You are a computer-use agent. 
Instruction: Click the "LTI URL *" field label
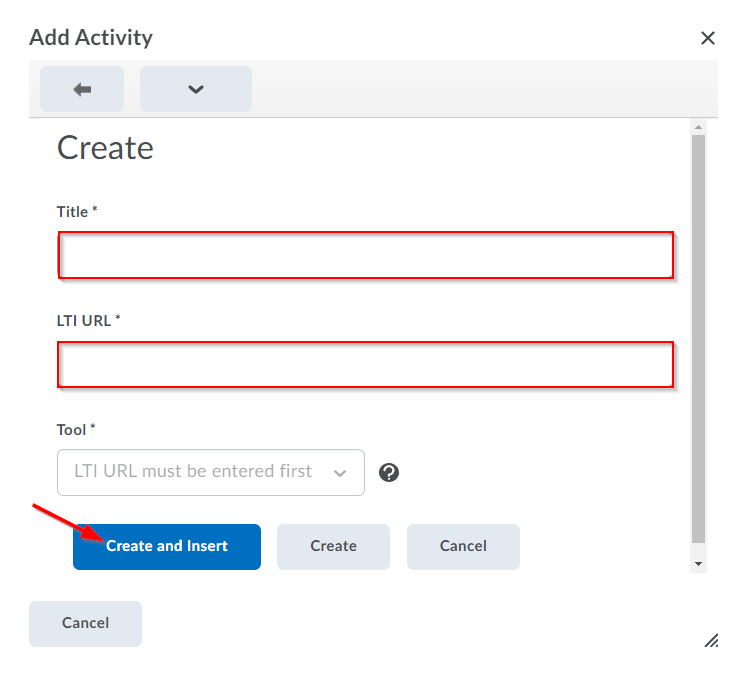(x=88, y=320)
